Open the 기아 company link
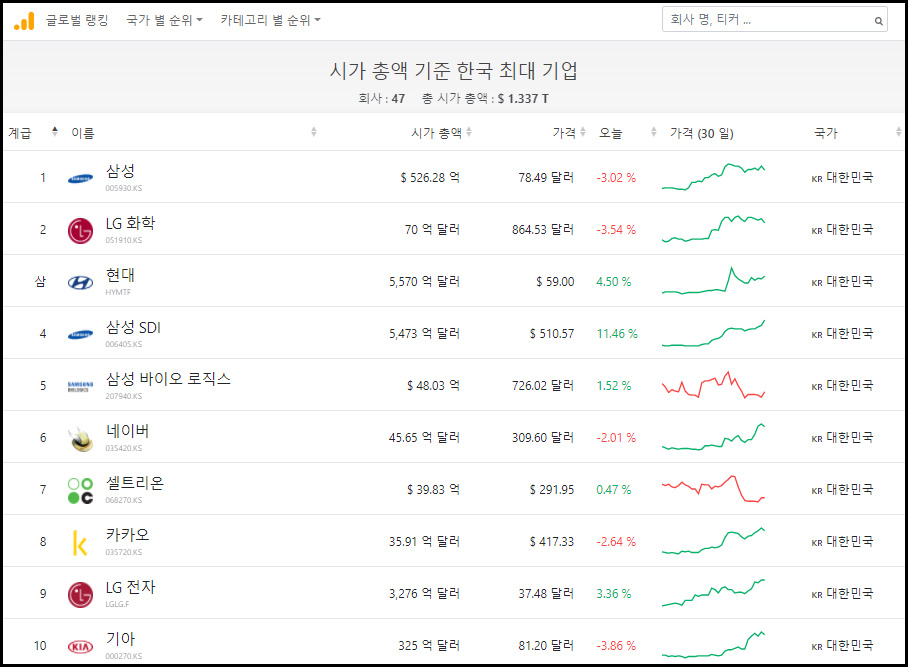908x667 pixels. (120, 639)
